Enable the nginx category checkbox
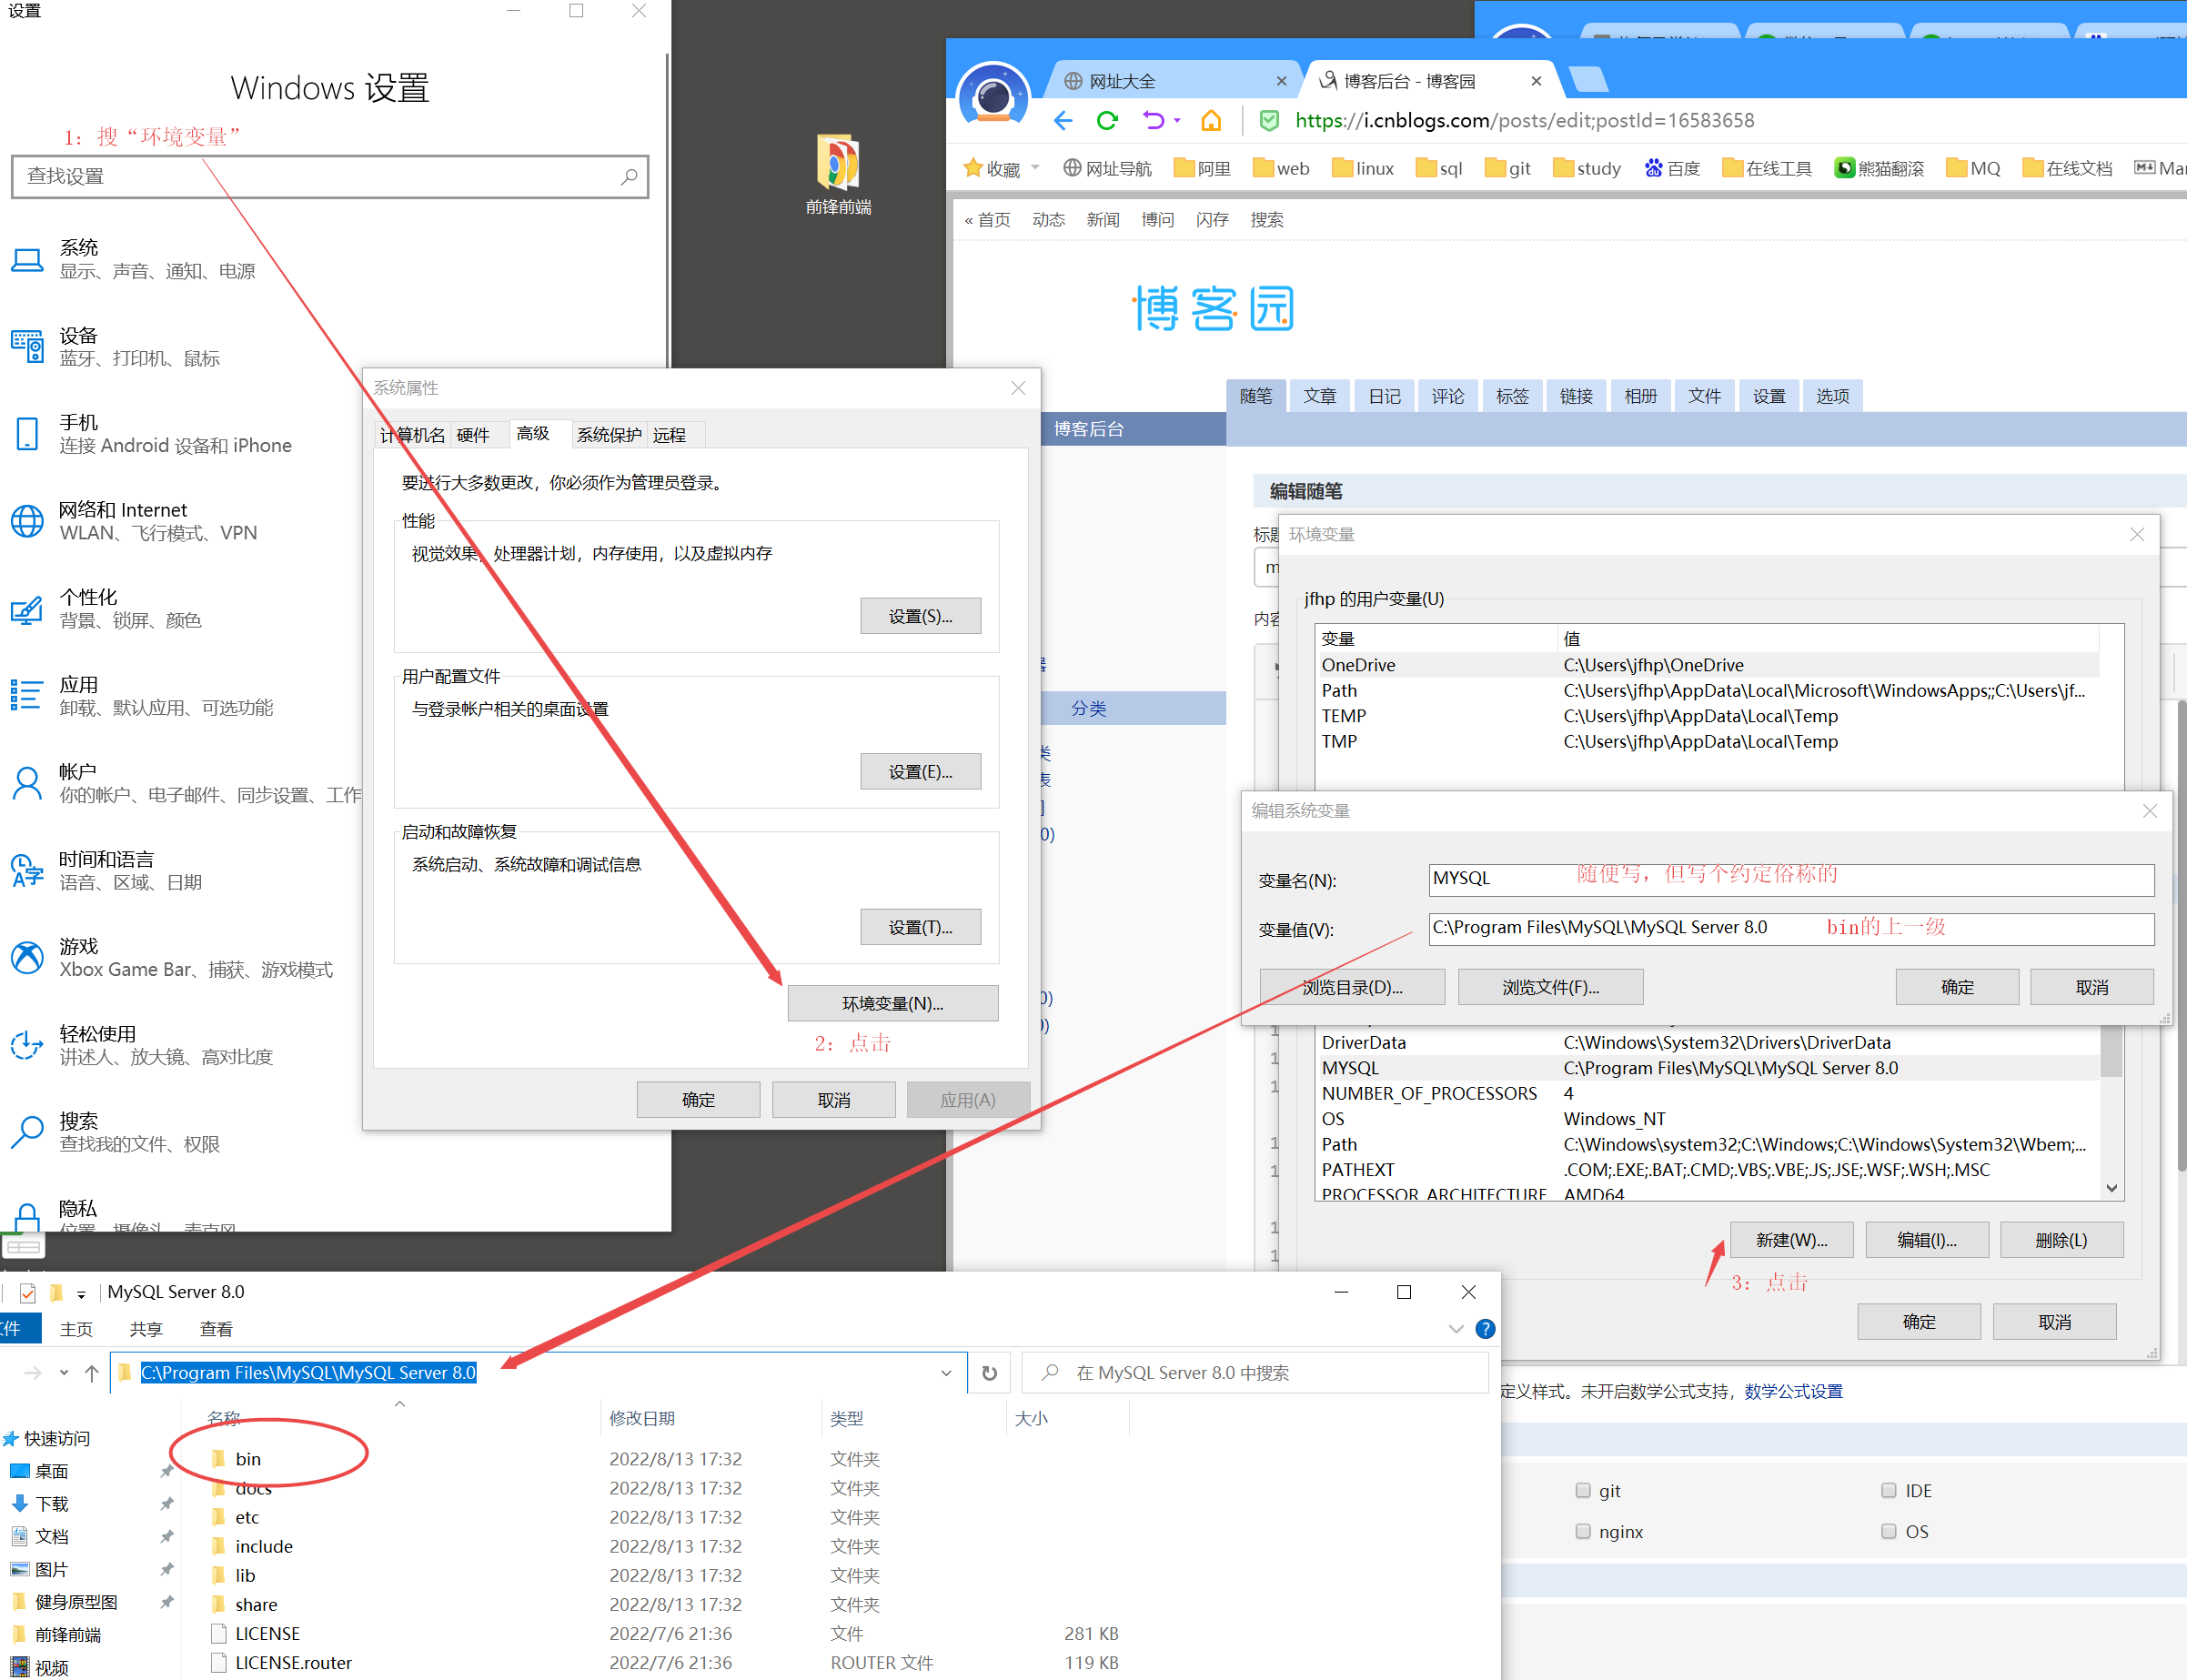2187x1680 pixels. pos(1583,1531)
